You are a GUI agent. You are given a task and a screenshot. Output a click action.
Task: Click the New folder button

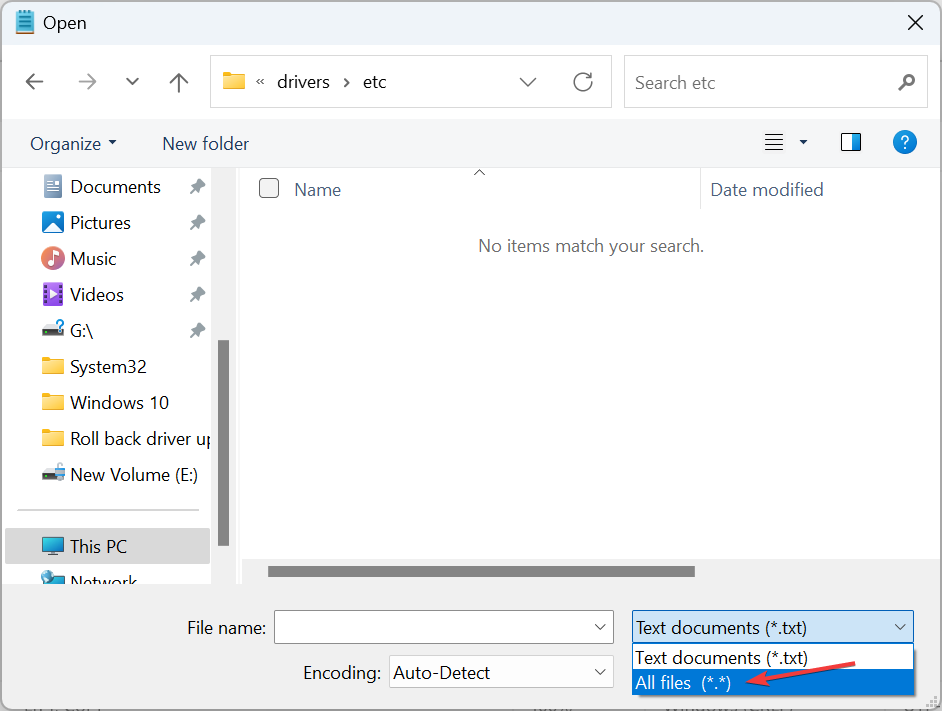pos(205,144)
